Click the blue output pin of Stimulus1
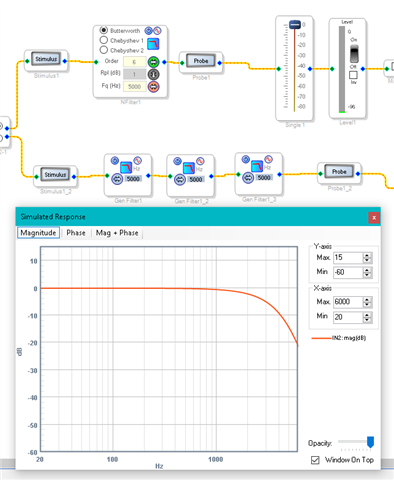The image size is (394, 480). [x=65, y=61]
